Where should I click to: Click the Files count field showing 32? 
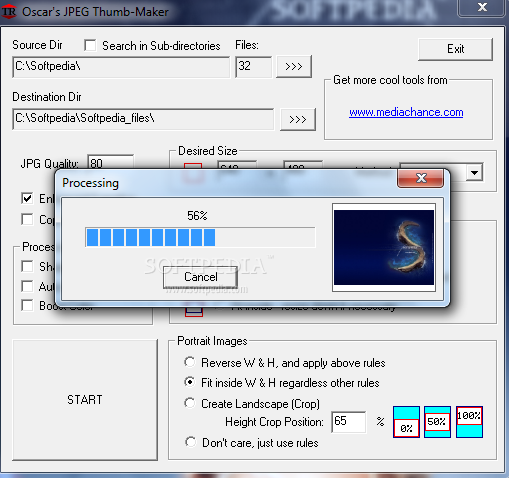coord(254,67)
